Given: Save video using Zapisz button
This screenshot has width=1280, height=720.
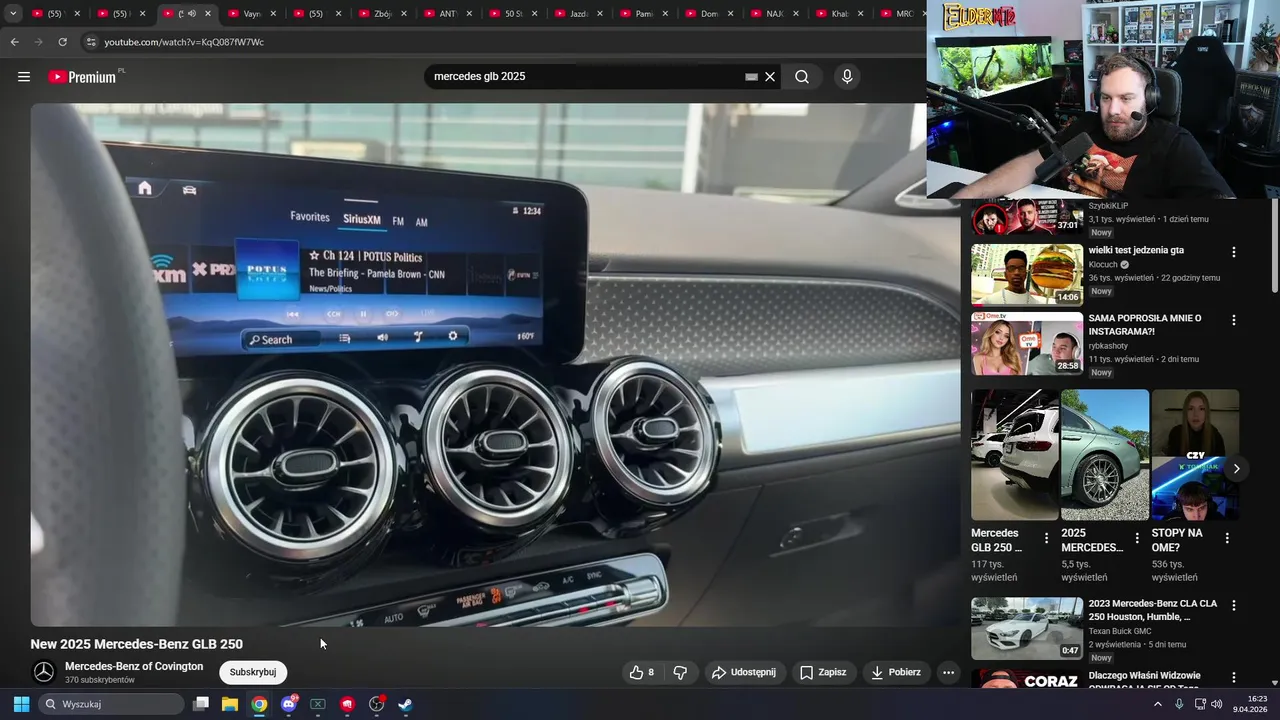Looking at the screenshot, I should [x=823, y=672].
